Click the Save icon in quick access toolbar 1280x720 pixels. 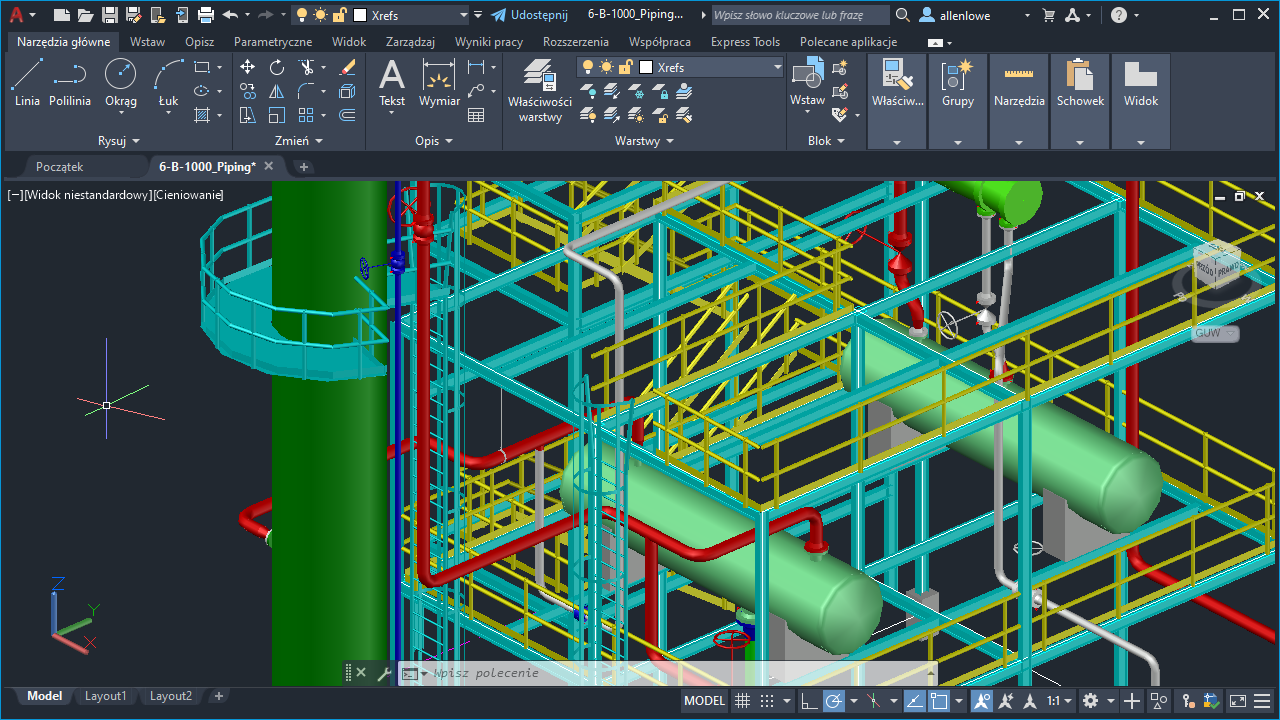click(x=110, y=15)
